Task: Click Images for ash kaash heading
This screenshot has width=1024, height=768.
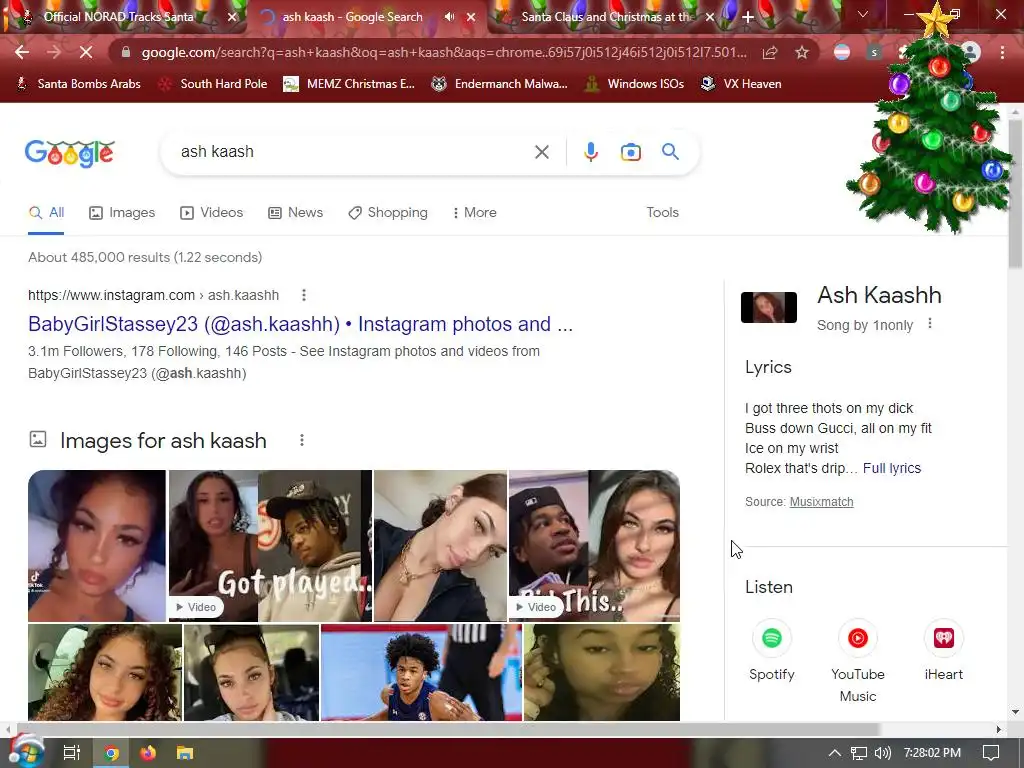Action: tap(163, 441)
